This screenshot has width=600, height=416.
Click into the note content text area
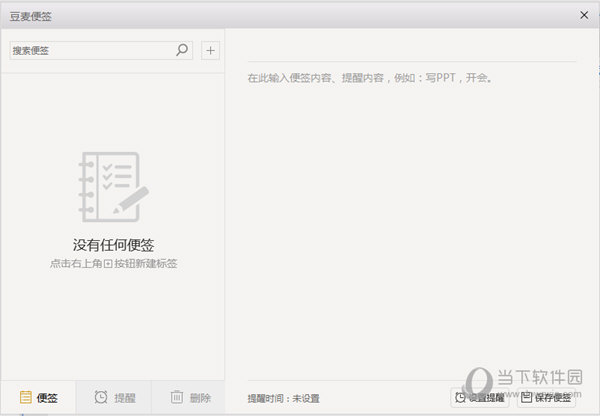click(412, 222)
